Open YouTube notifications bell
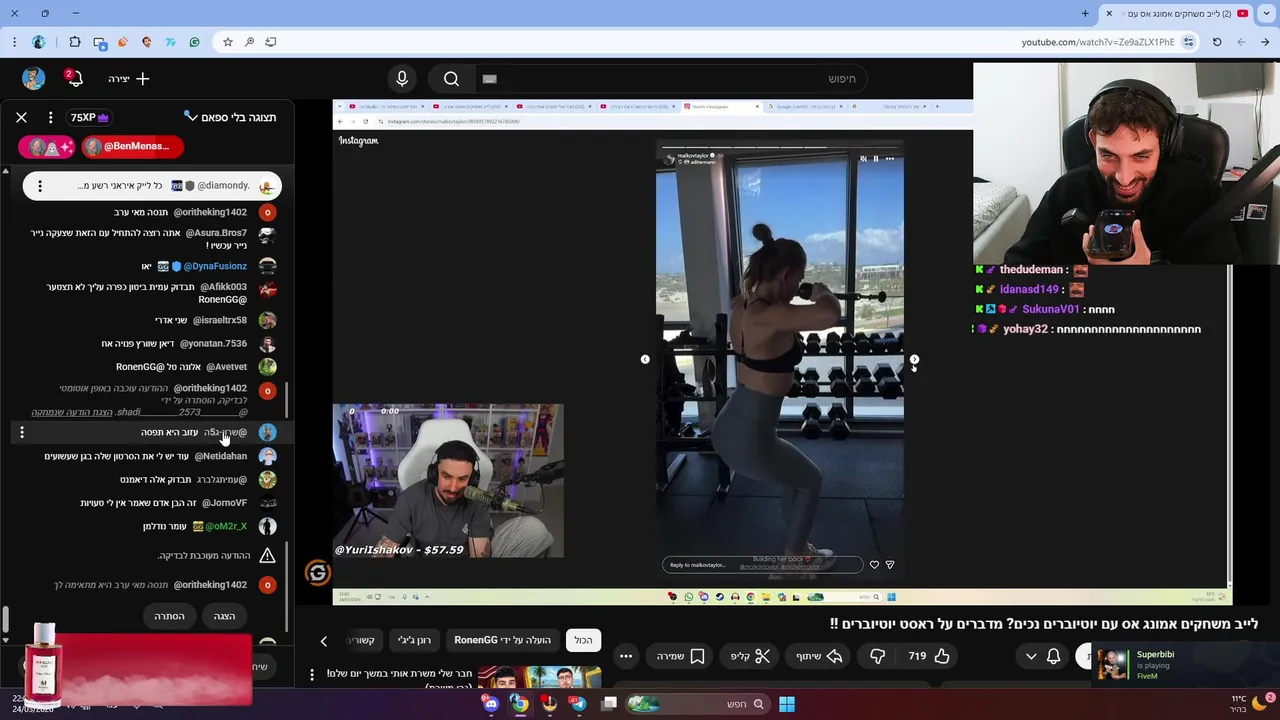This screenshot has height=720, width=1280. (73, 78)
